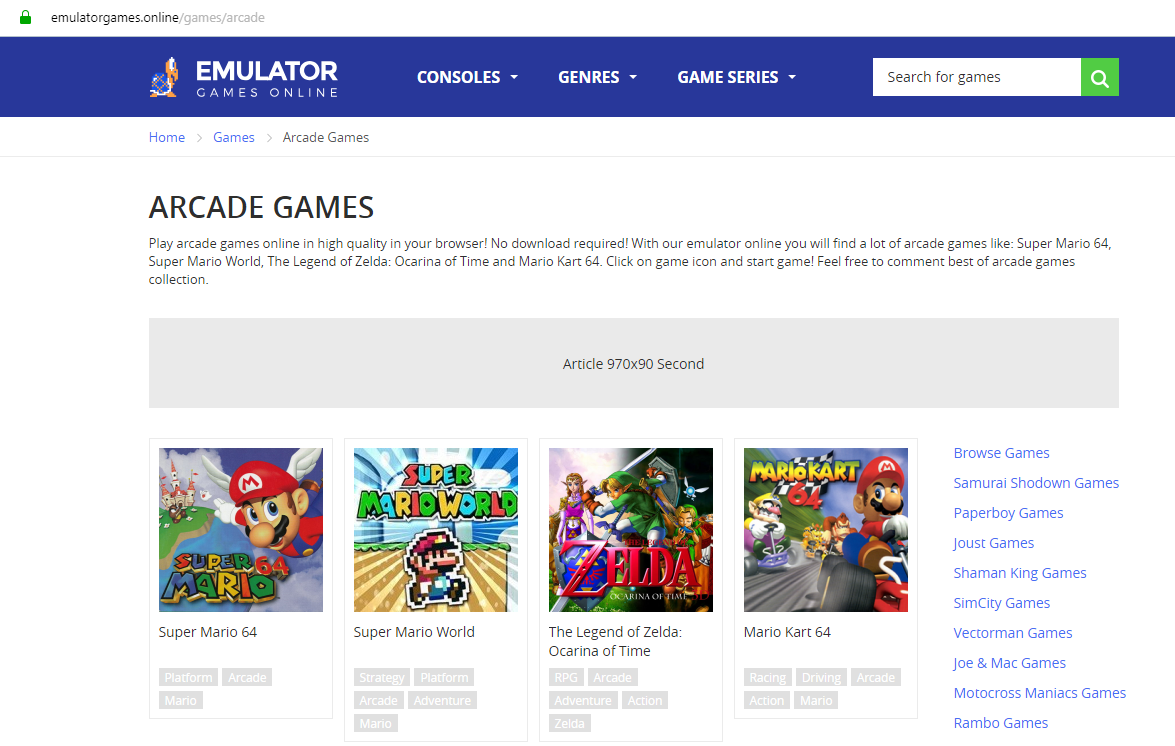
Task: Open the Genres dropdown menu
Action: tap(597, 78)
